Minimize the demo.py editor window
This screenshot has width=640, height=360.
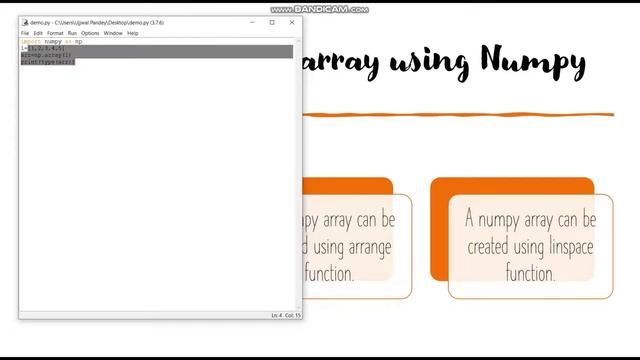pyautogui.click(x=252, y=22)
